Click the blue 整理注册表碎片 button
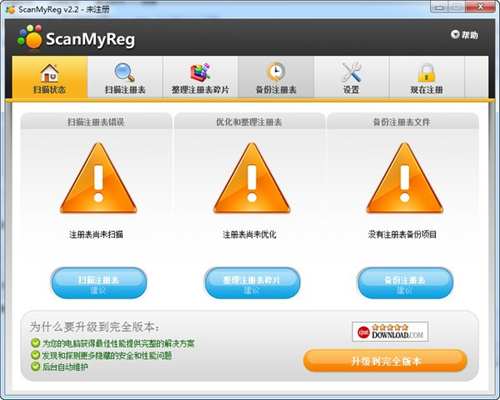The width and height of the screenshot is (500, 400). (252, 283)
